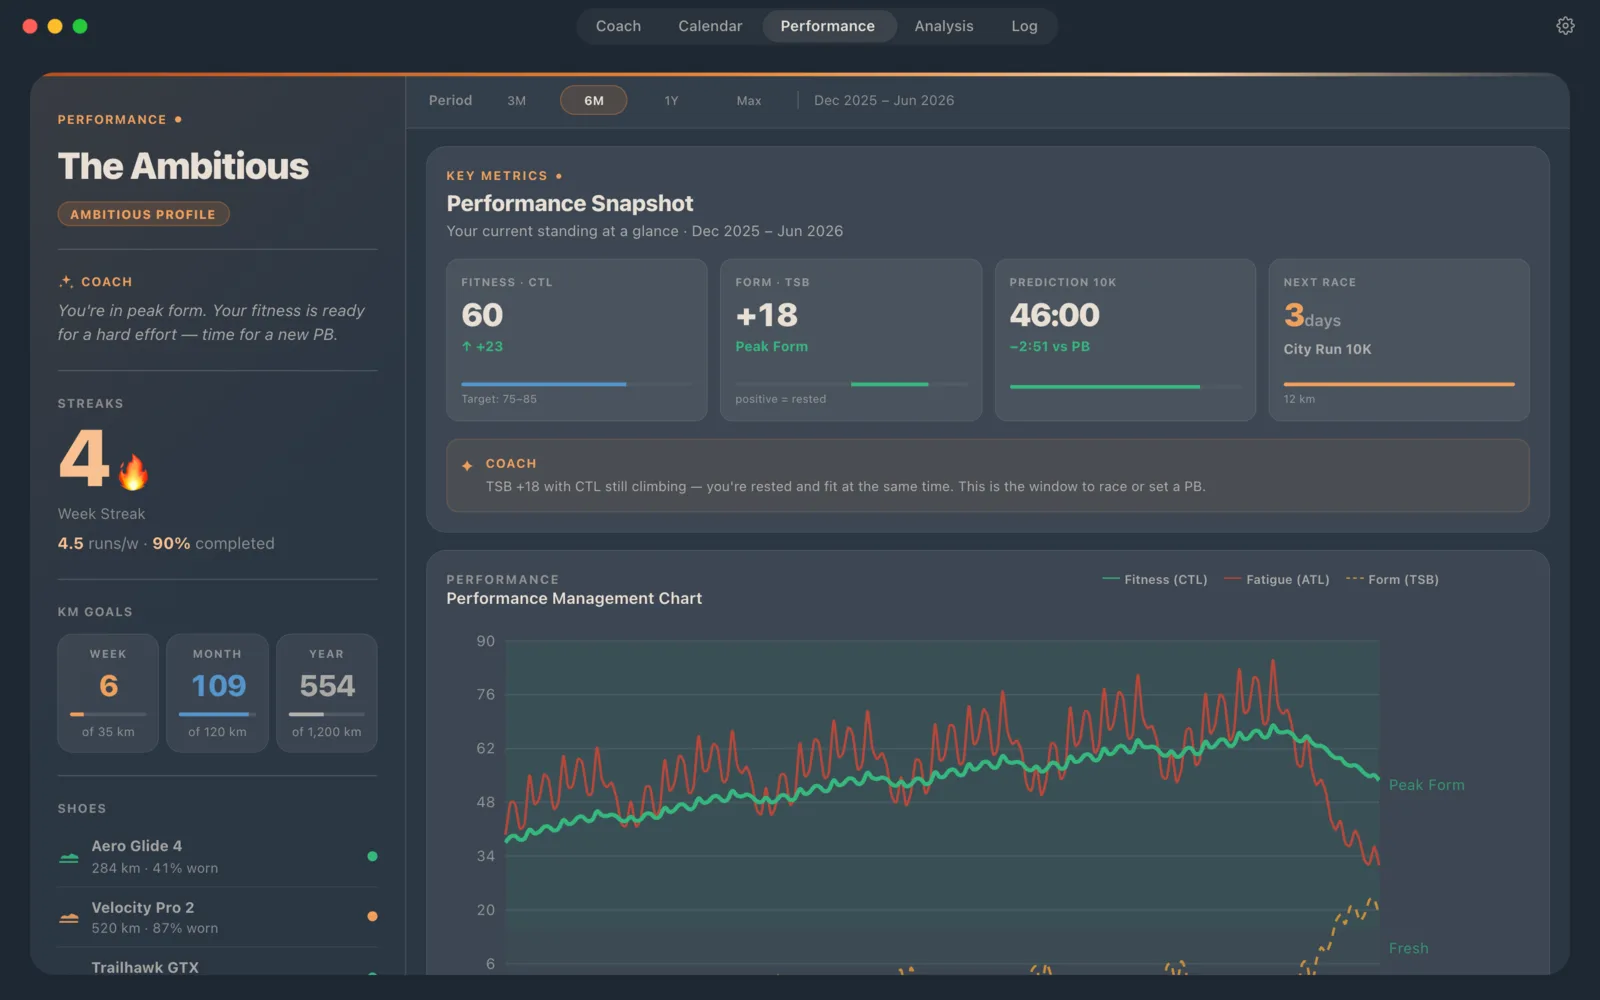Click the Aero Glide 4 shoe icon
Image resolution: width=1600 pixels, height=1000 pixels.
click(69, 857)
